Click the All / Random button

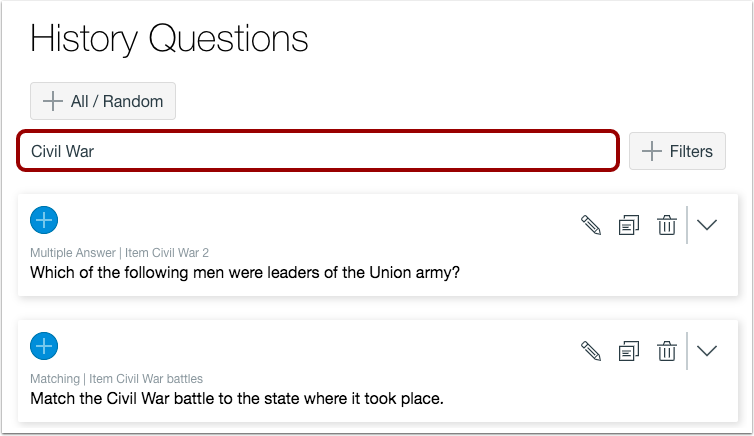click(103, 101)
